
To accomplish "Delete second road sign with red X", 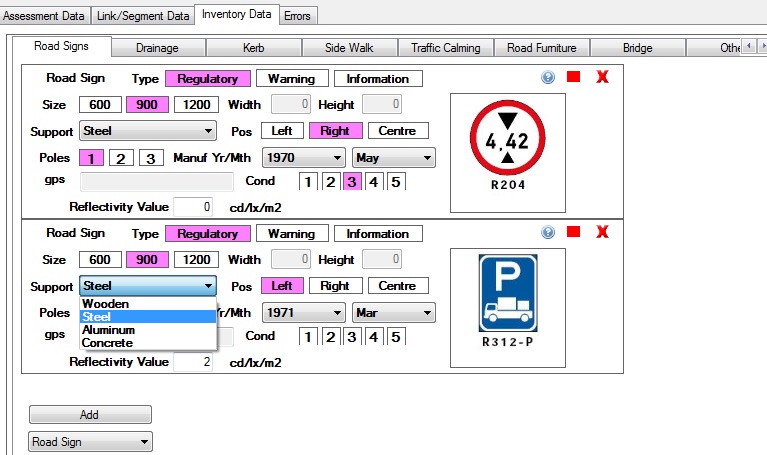I will tap(602, 232).
